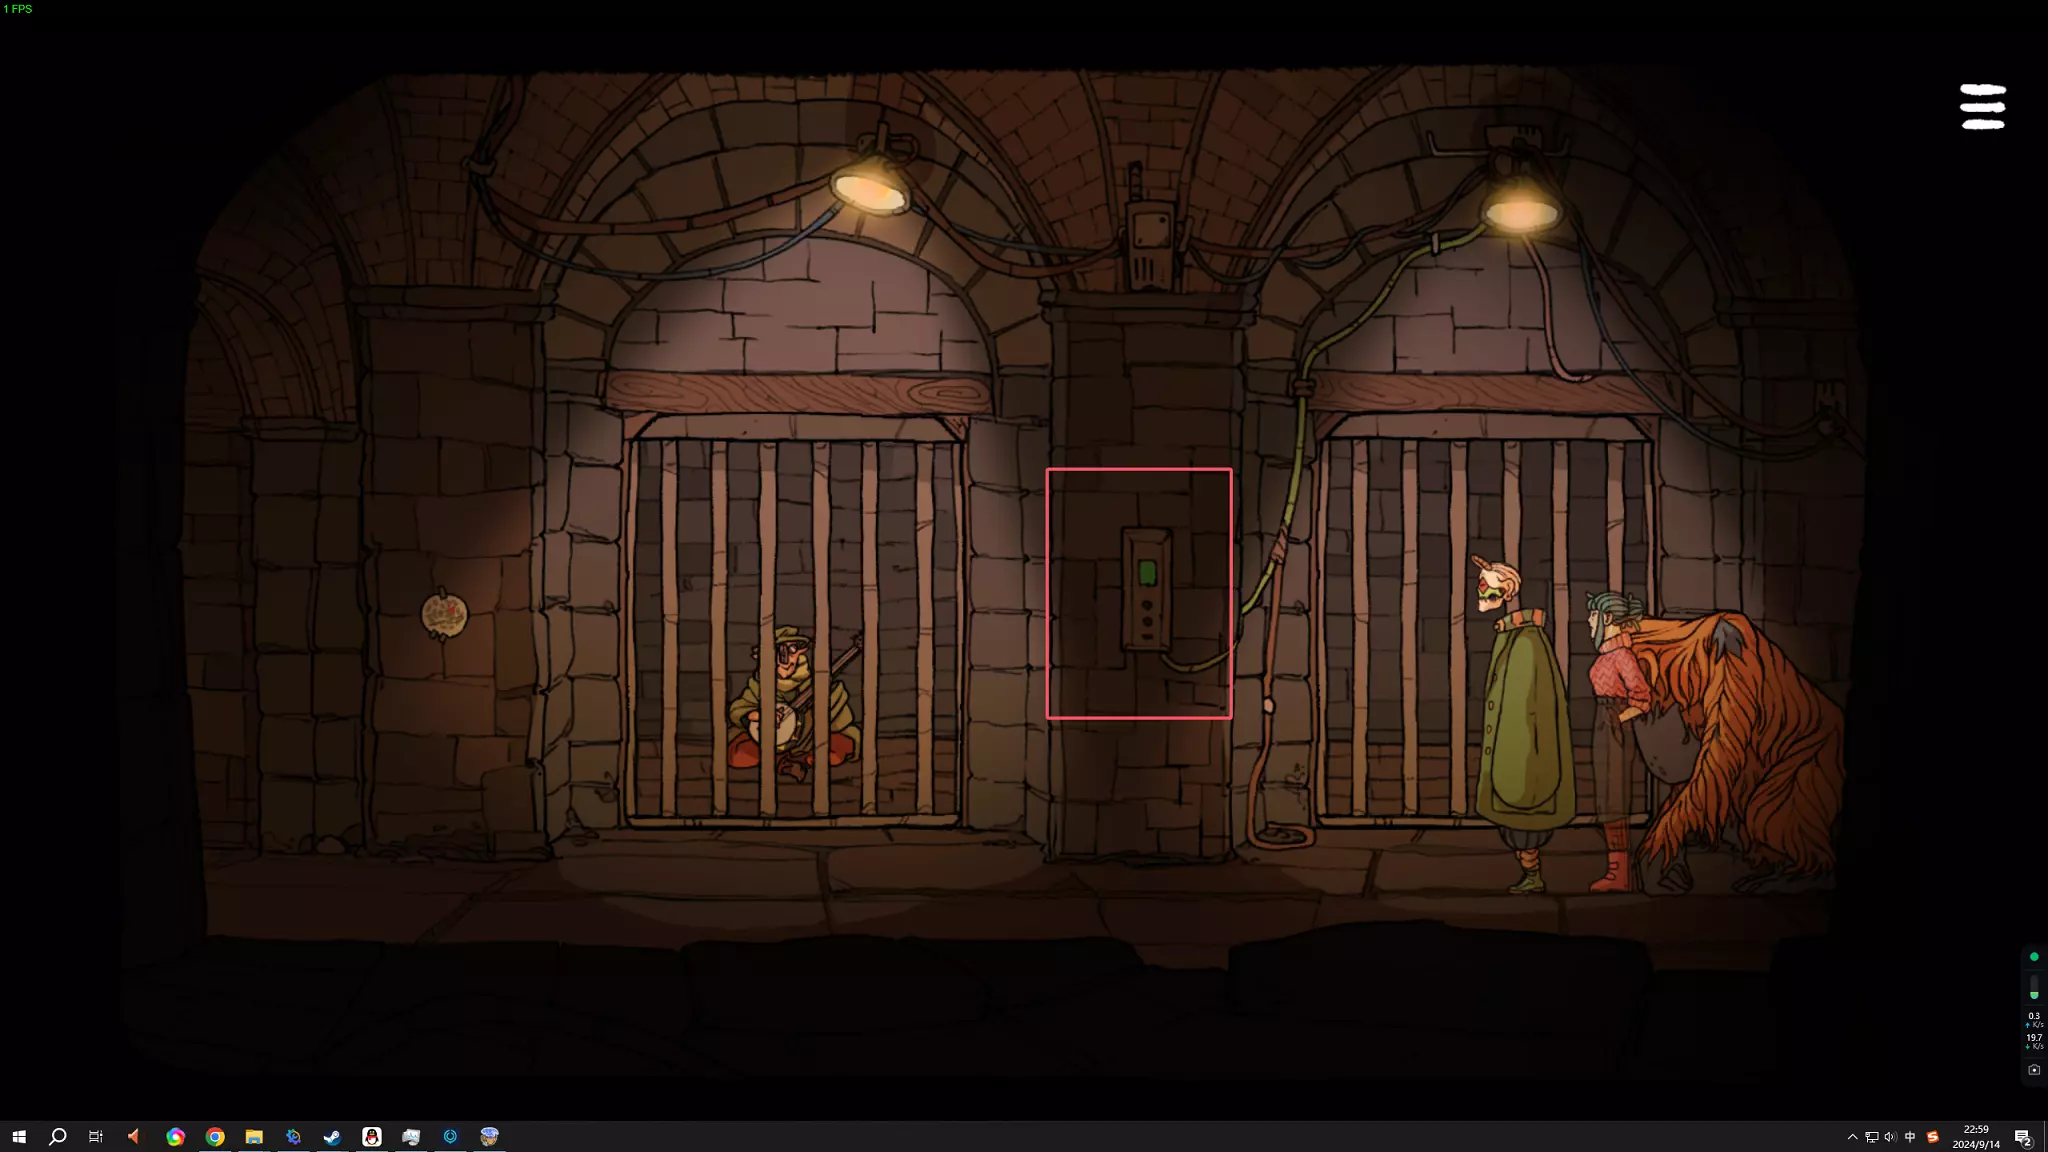Toggle the Chinese input mode indicator
This screenshot has height=1152, width=2048.
[1910, 1137]
